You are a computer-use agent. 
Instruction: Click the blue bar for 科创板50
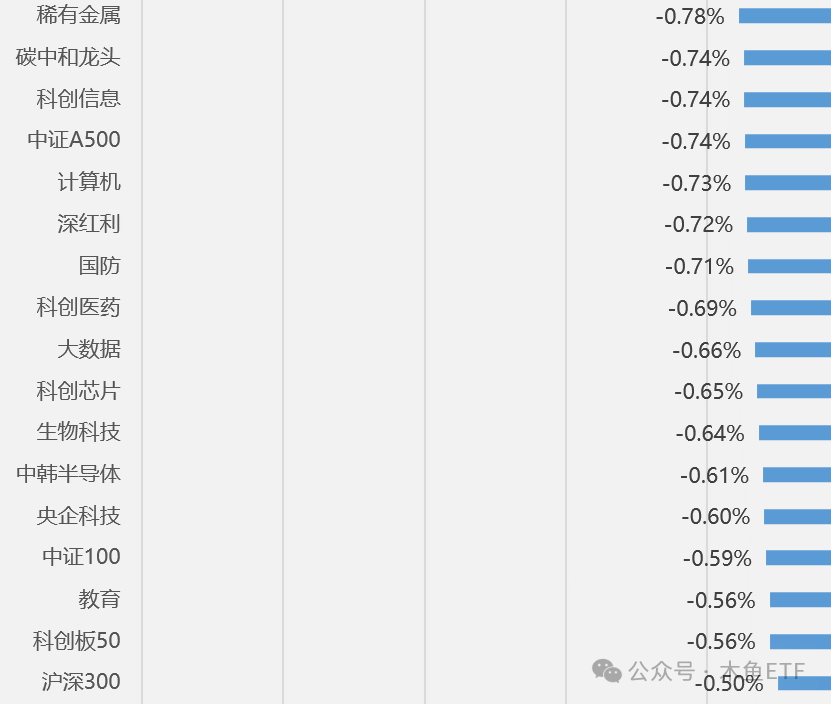pyautogui.click(x=800, y=642)
